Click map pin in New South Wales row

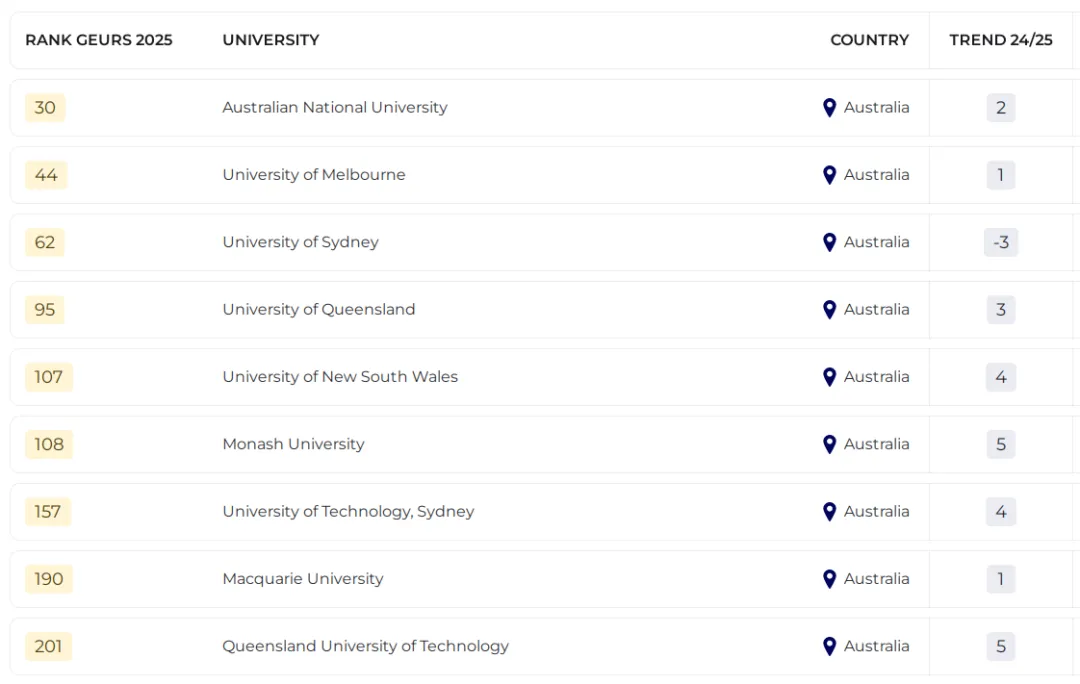click(x=829, y=377)
